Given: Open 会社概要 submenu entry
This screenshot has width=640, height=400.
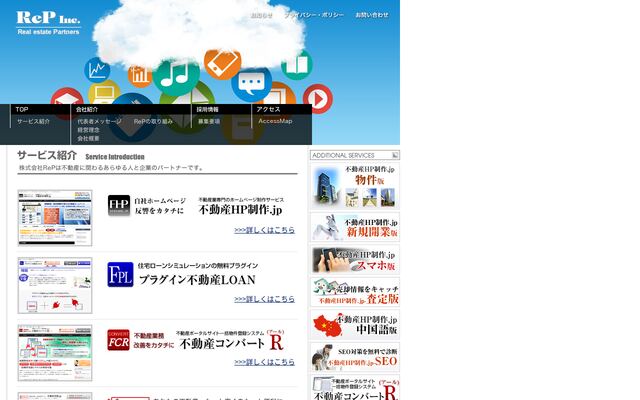Looking at the screenshot, I should tap(88, 138).
